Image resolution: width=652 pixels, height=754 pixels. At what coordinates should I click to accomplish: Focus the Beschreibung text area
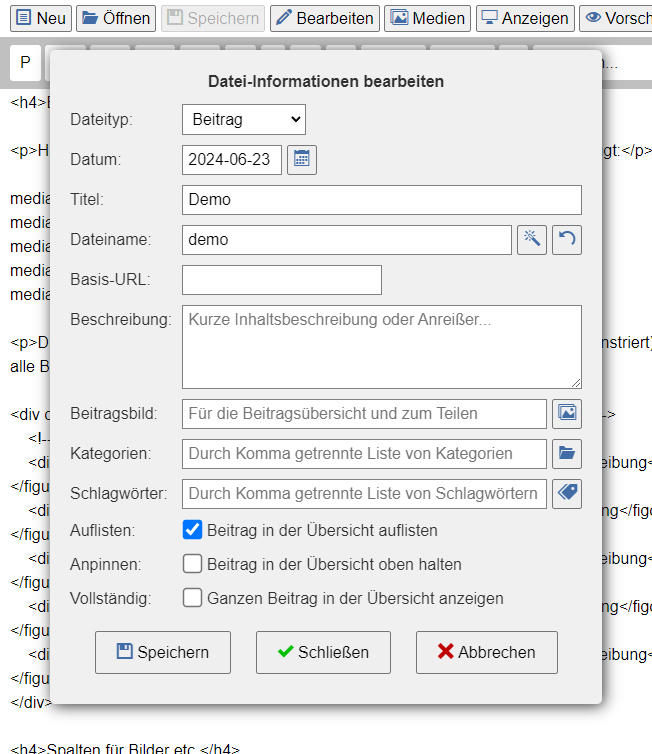381,346
